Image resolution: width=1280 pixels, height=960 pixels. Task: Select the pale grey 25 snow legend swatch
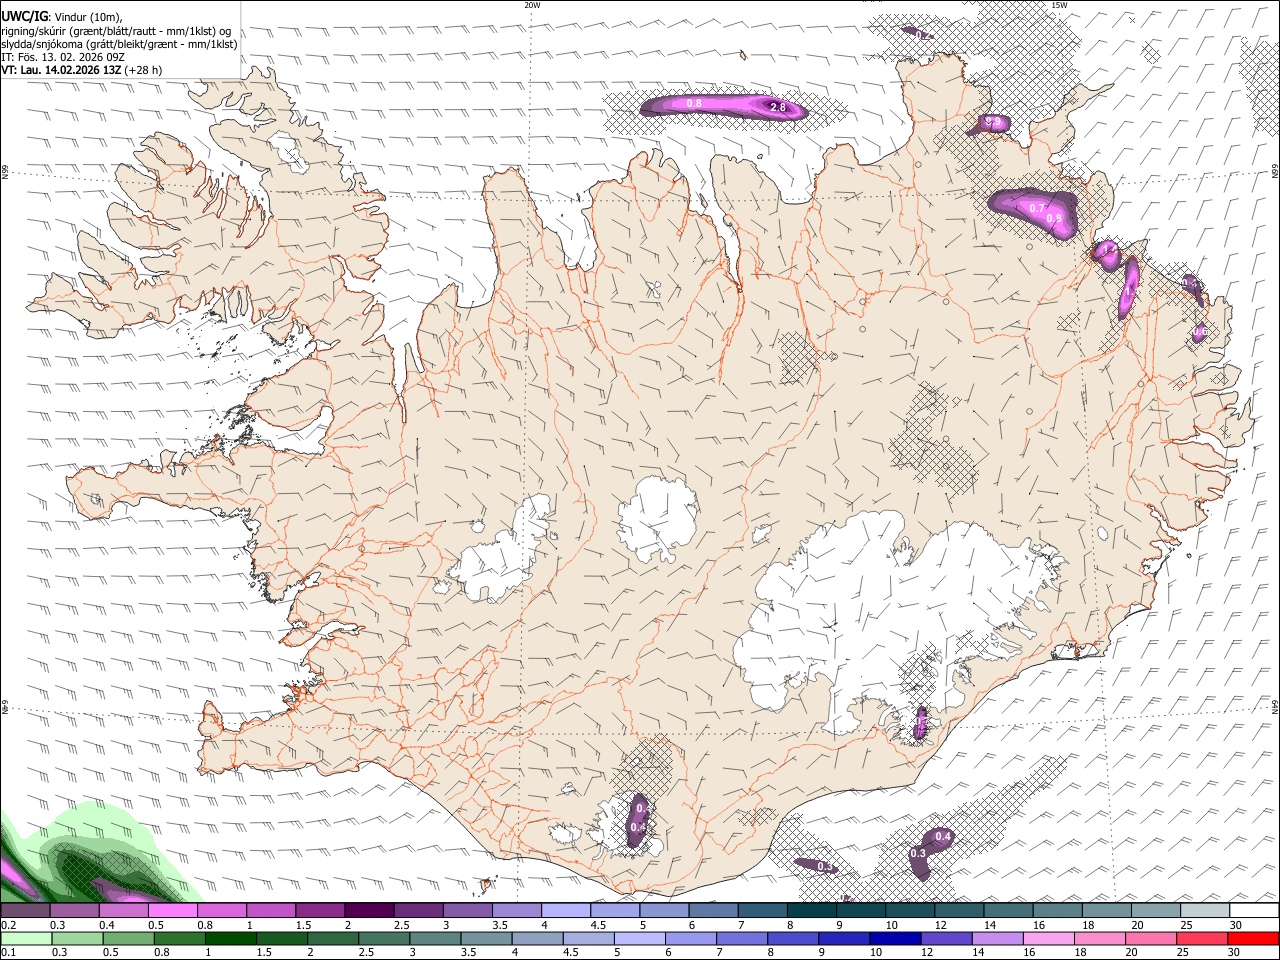click(1205, 911)
